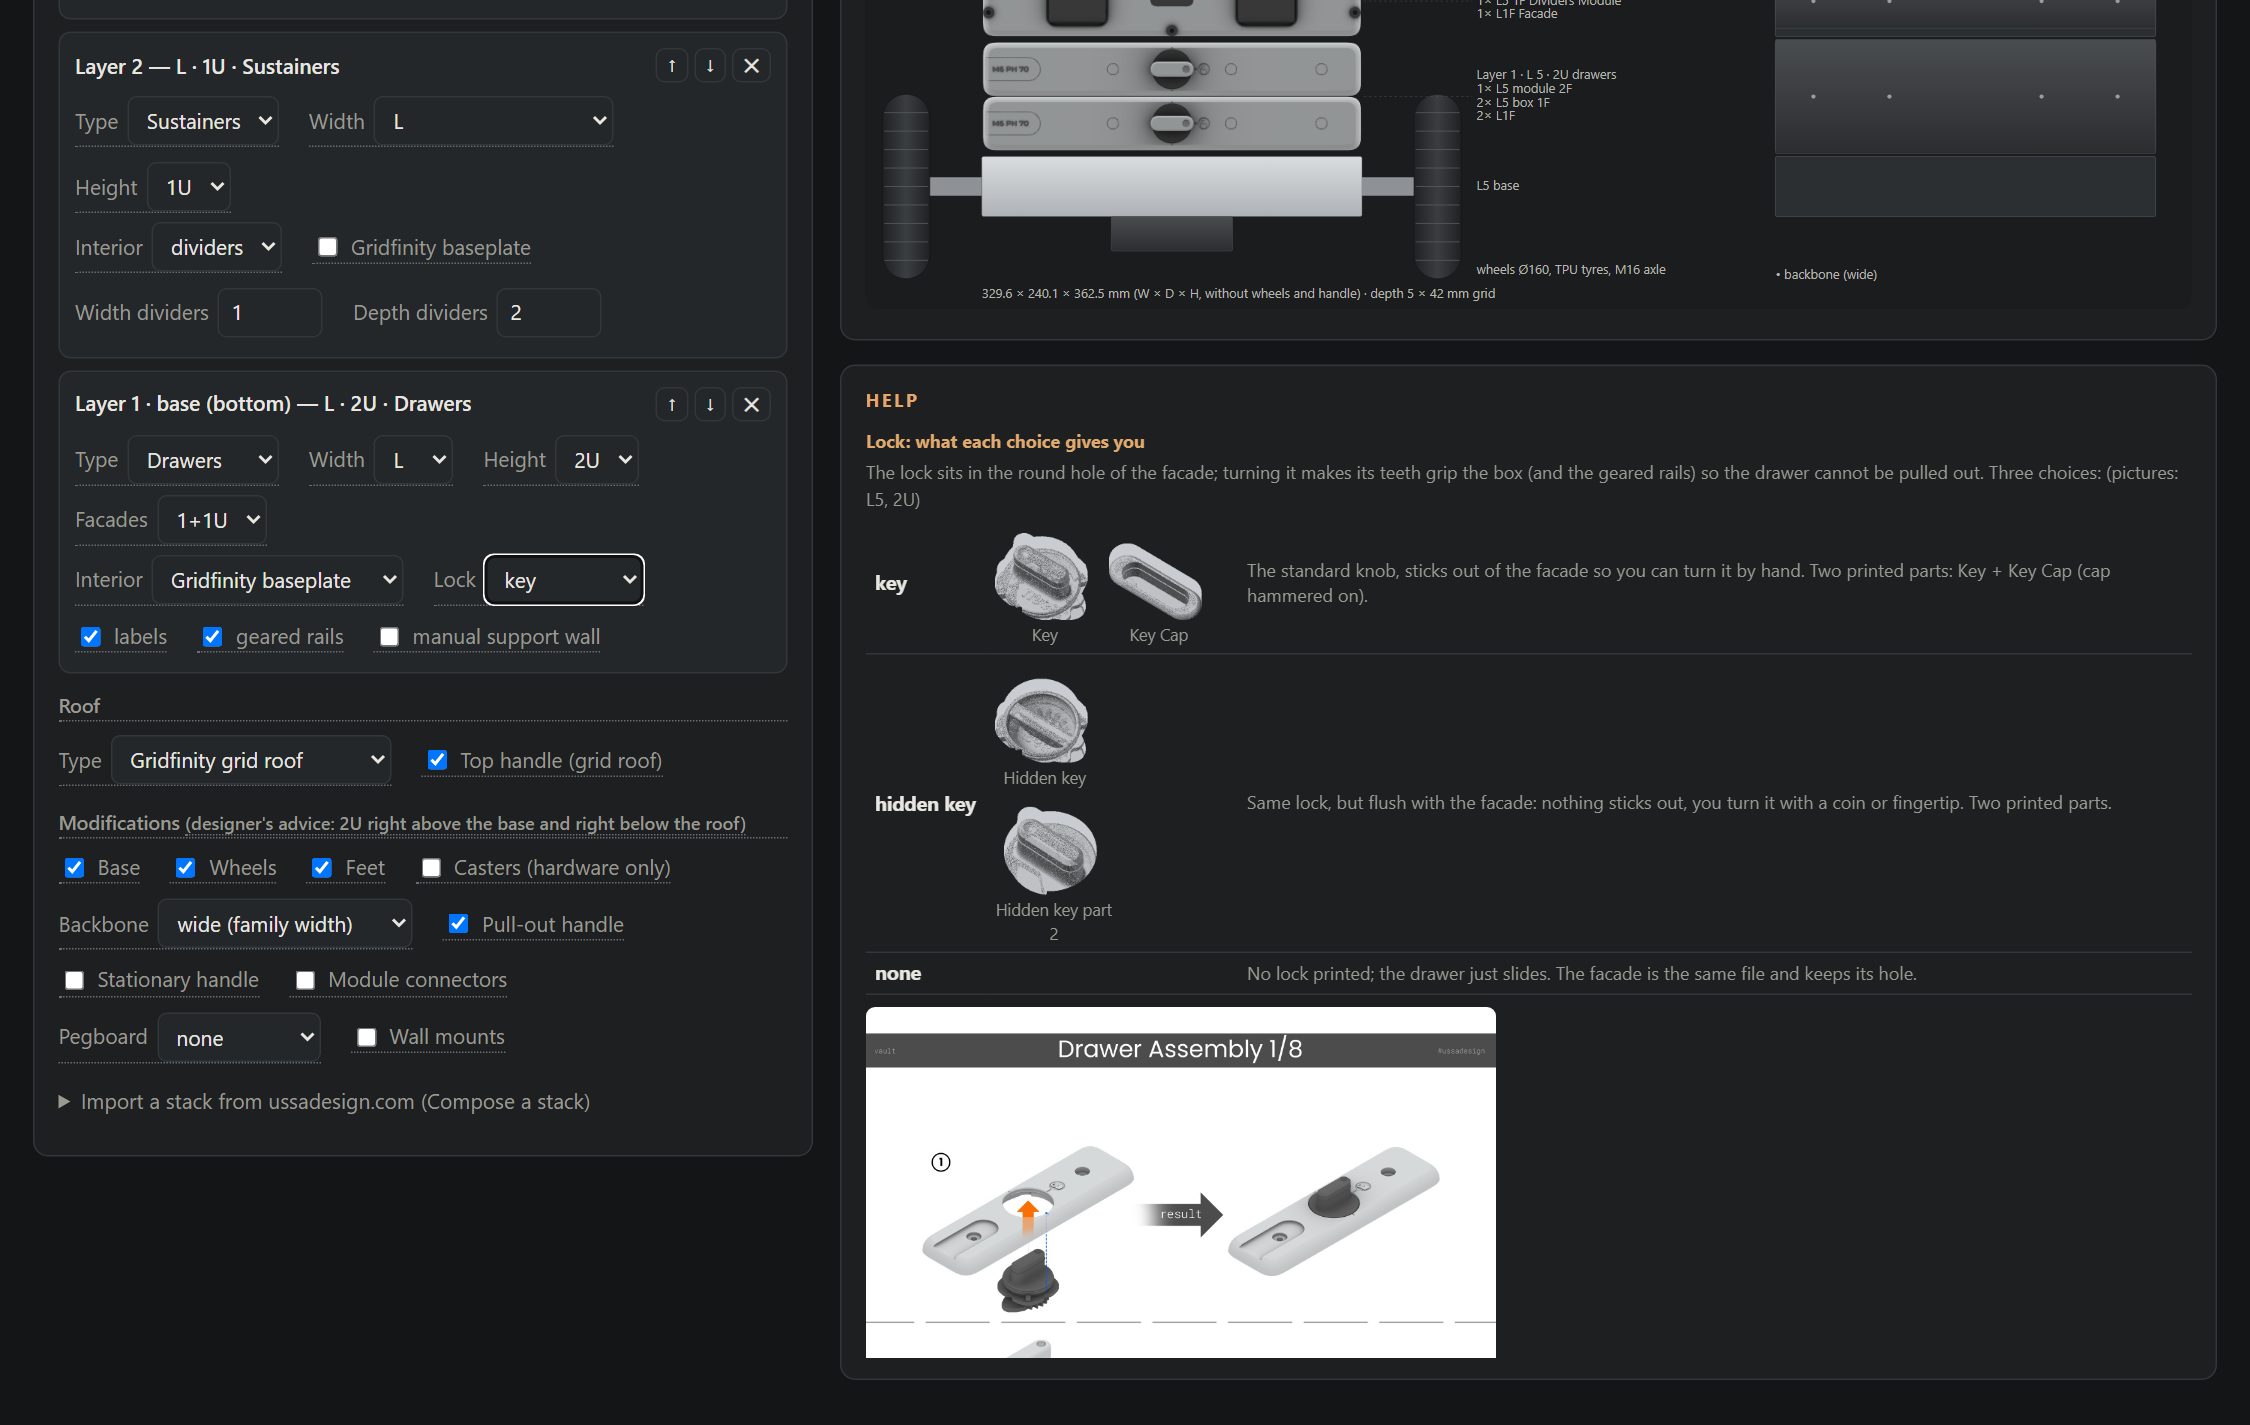The image size is (2250, 1425).
Task: Toggle the Wheels modification
Action: (186, 868)
